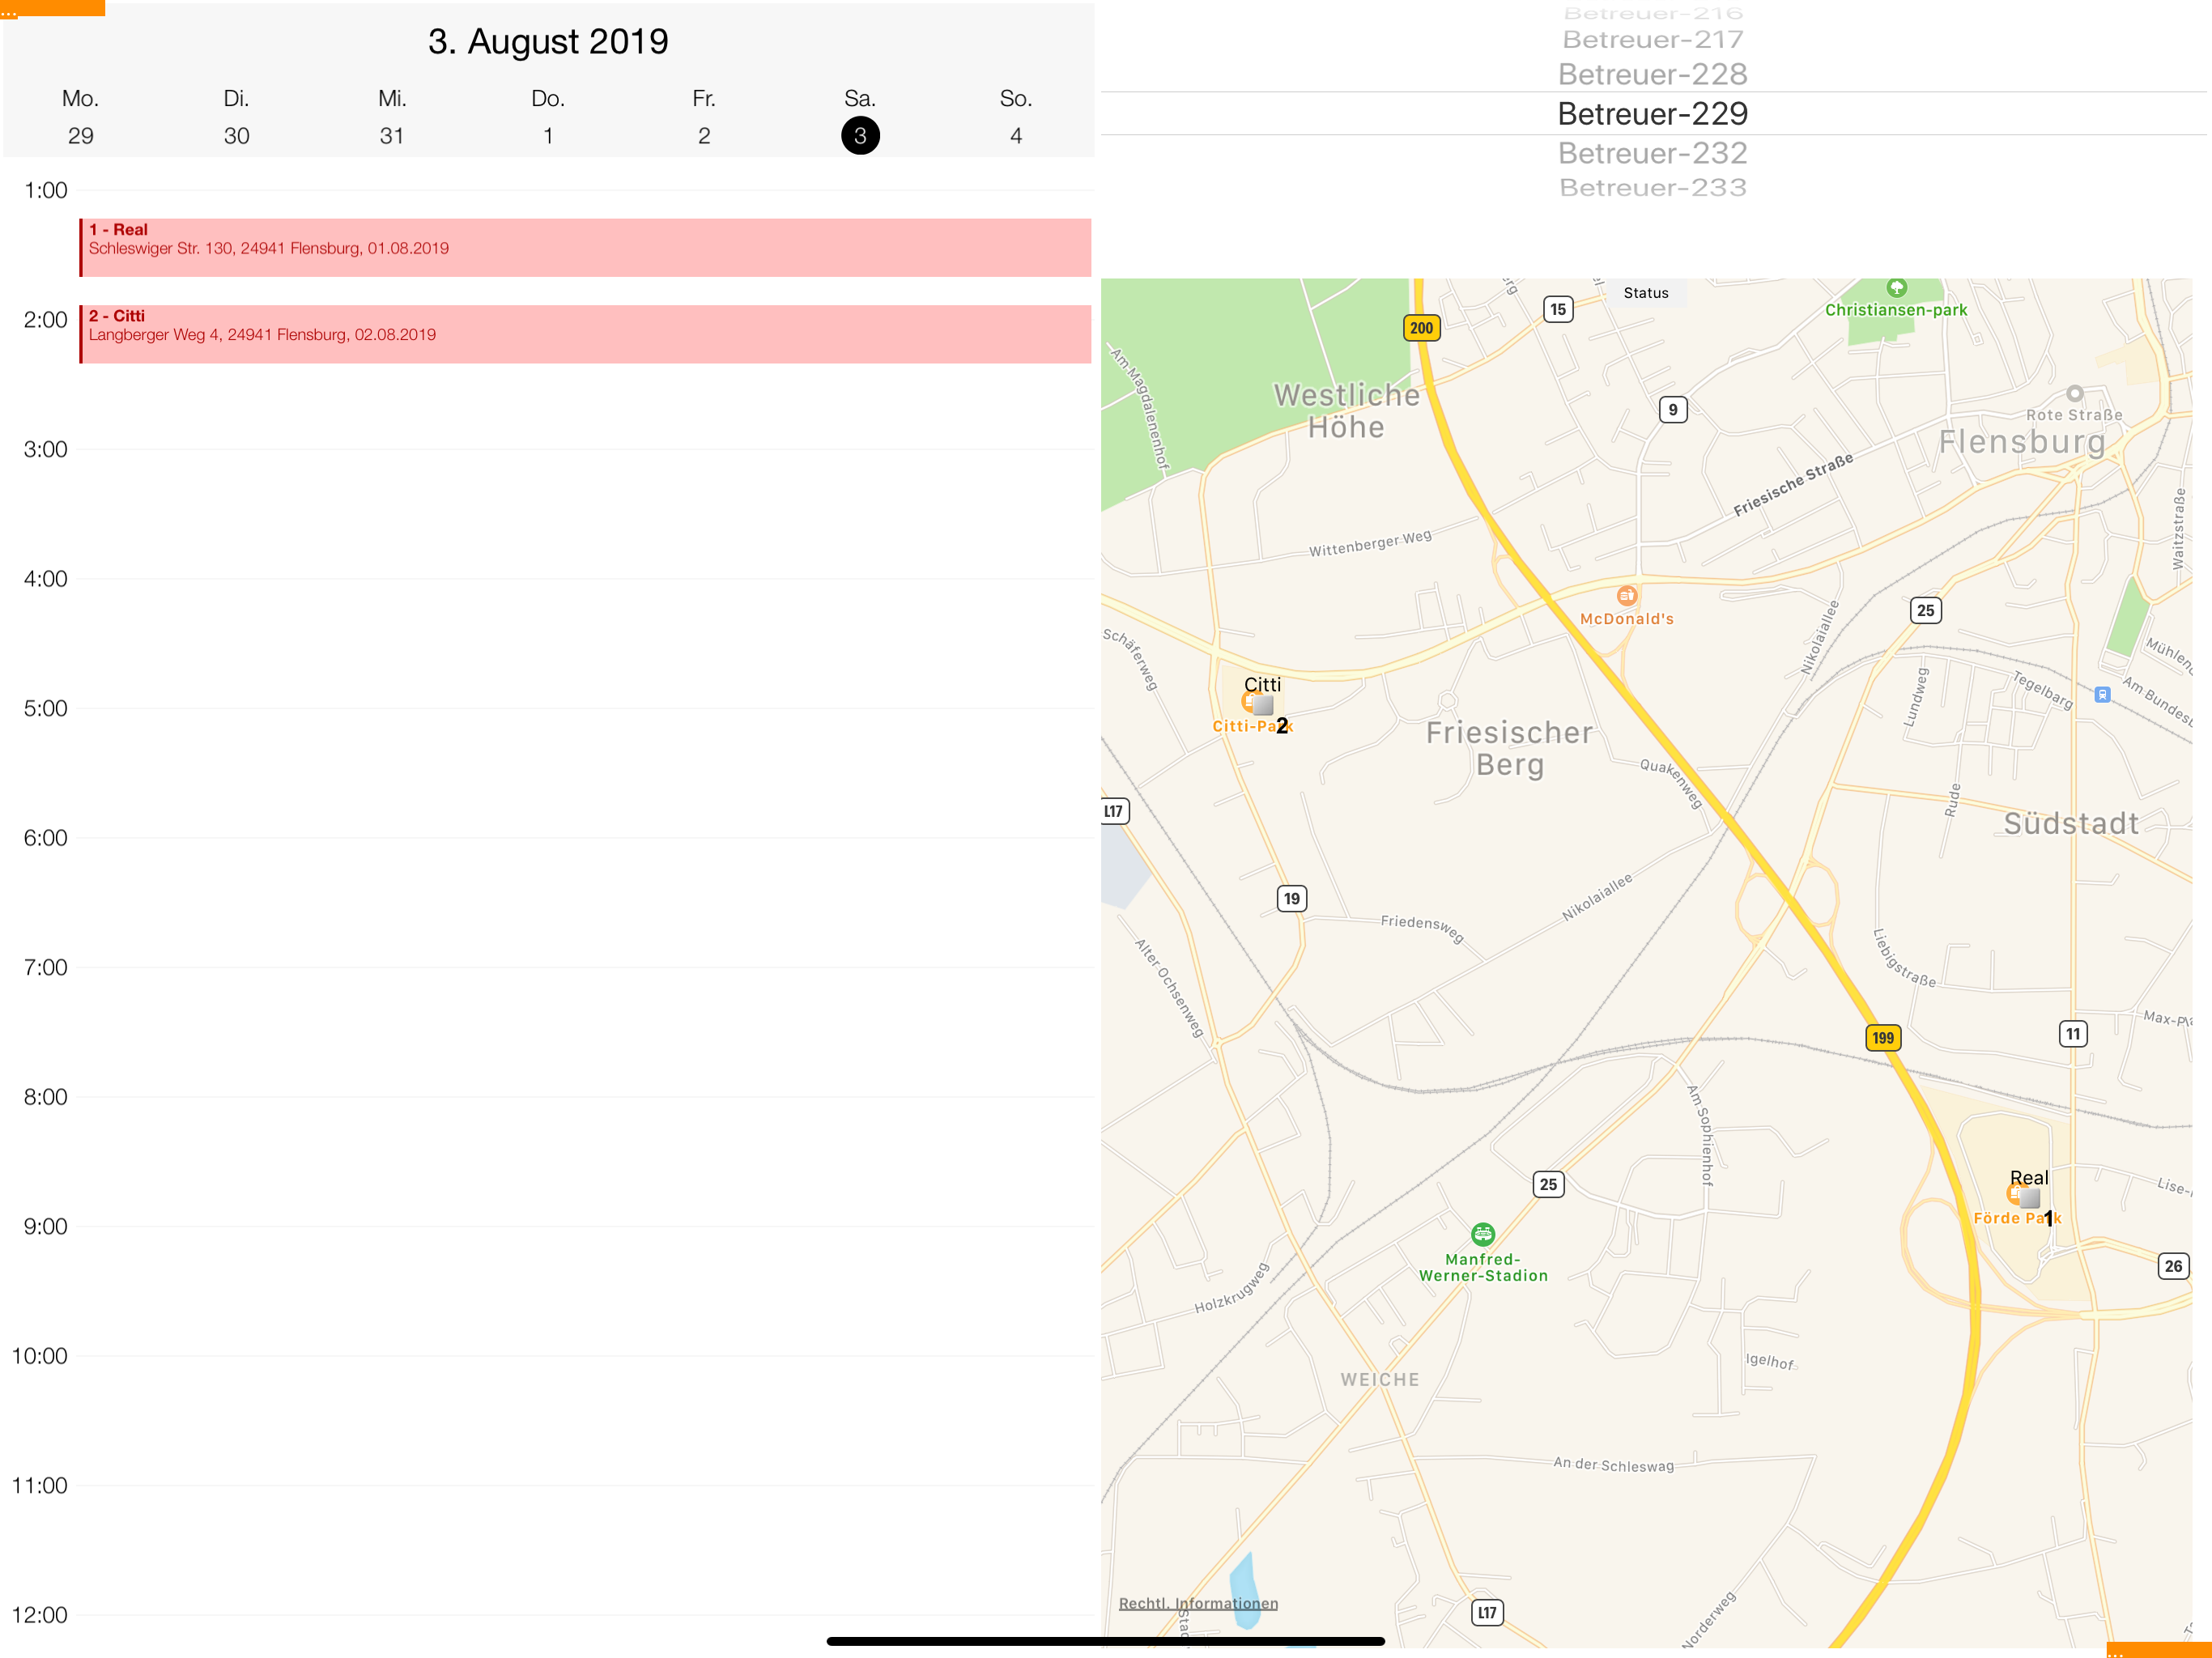Tap the "Friesische Straße" street label
Viewport: 2212px width, 1658px height.
pos(1793,484)
